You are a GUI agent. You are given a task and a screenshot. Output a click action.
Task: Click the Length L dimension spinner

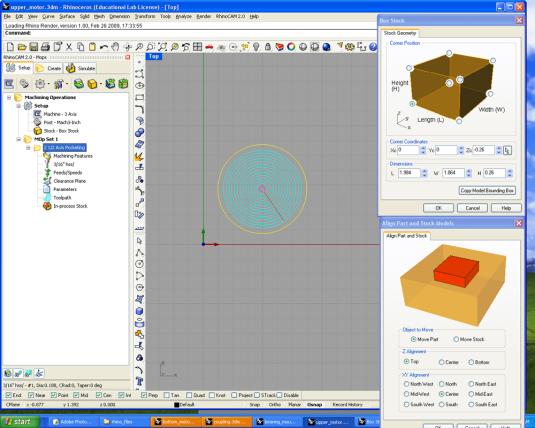tap(424, 173)
